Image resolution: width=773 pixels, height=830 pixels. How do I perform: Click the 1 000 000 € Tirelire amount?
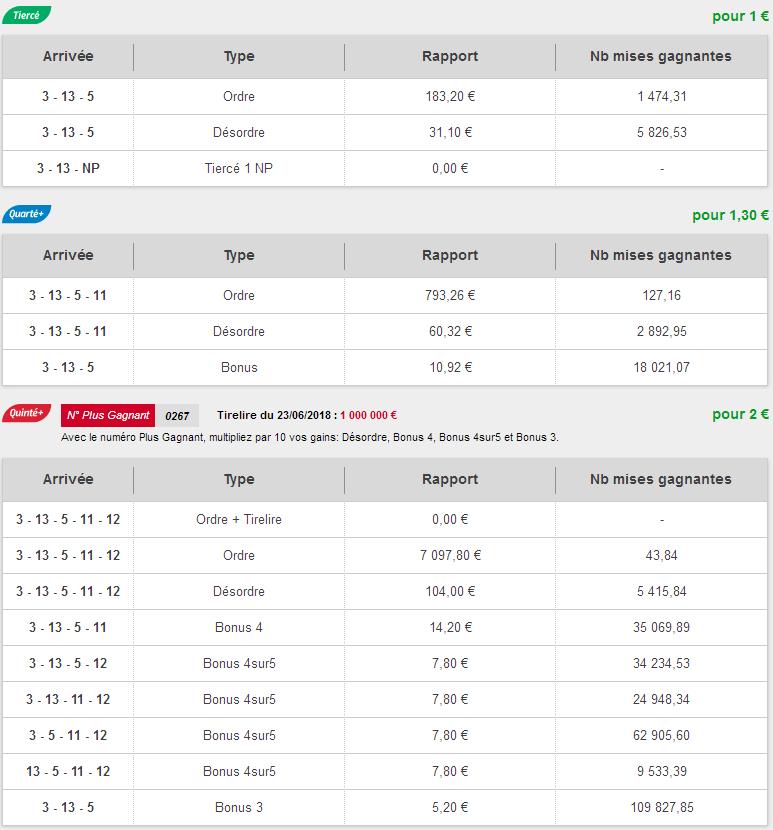368,415
